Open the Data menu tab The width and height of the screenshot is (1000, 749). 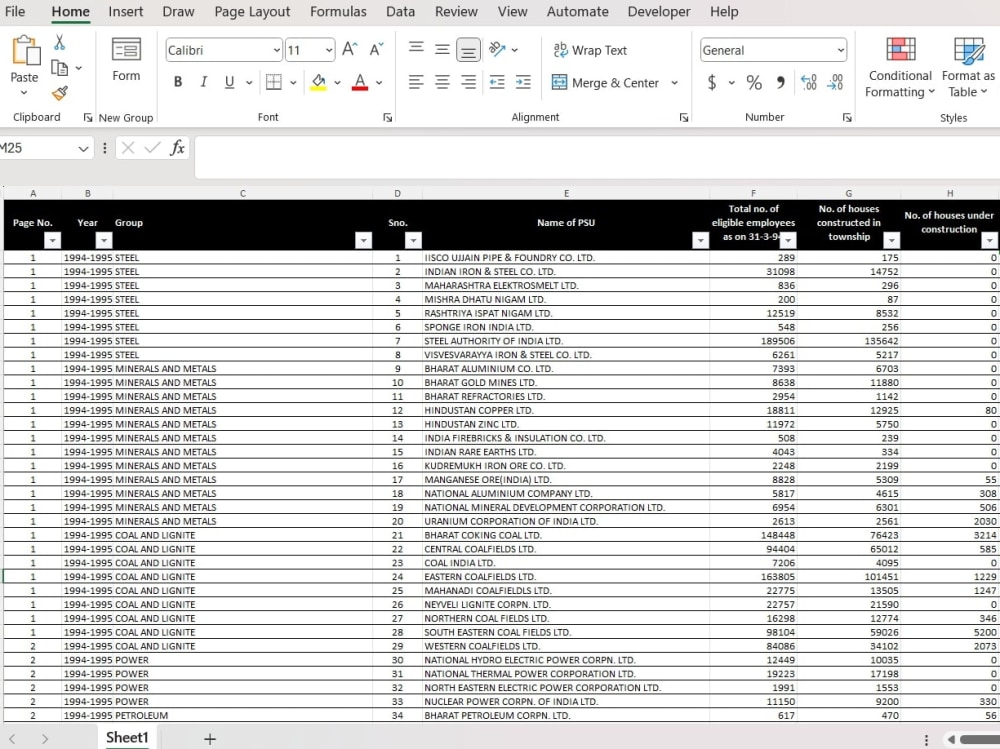click(400, 11)
